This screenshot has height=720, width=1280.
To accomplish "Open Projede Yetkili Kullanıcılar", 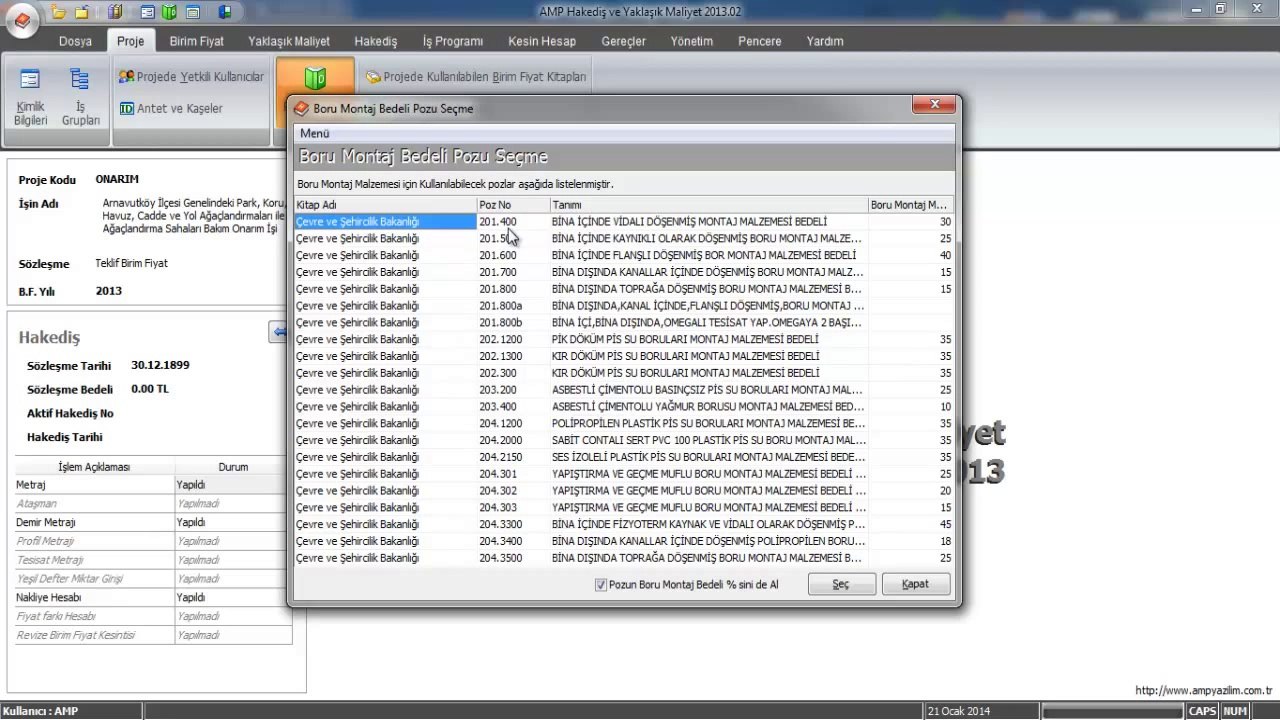I will [191, 76].
